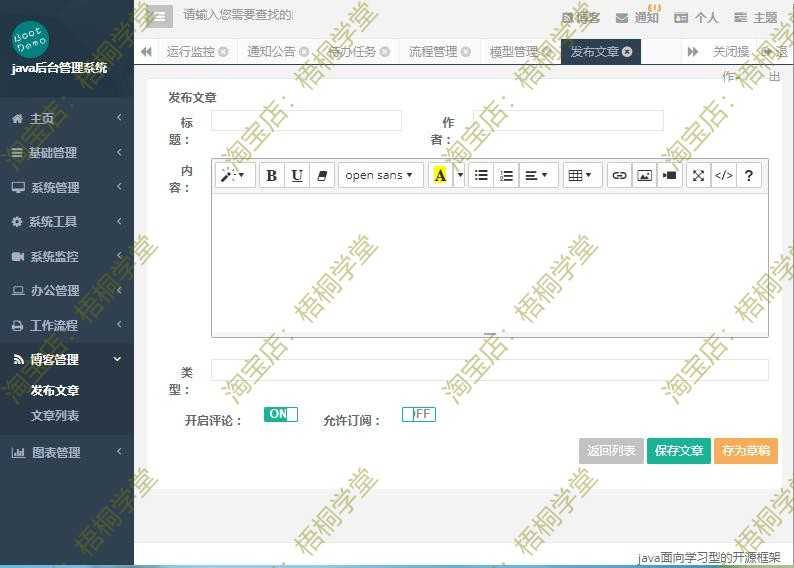The height and width of the screenshot is (568, 794).
Task: Click the search input 请输入您需要查找的
Action: (238, 15)
